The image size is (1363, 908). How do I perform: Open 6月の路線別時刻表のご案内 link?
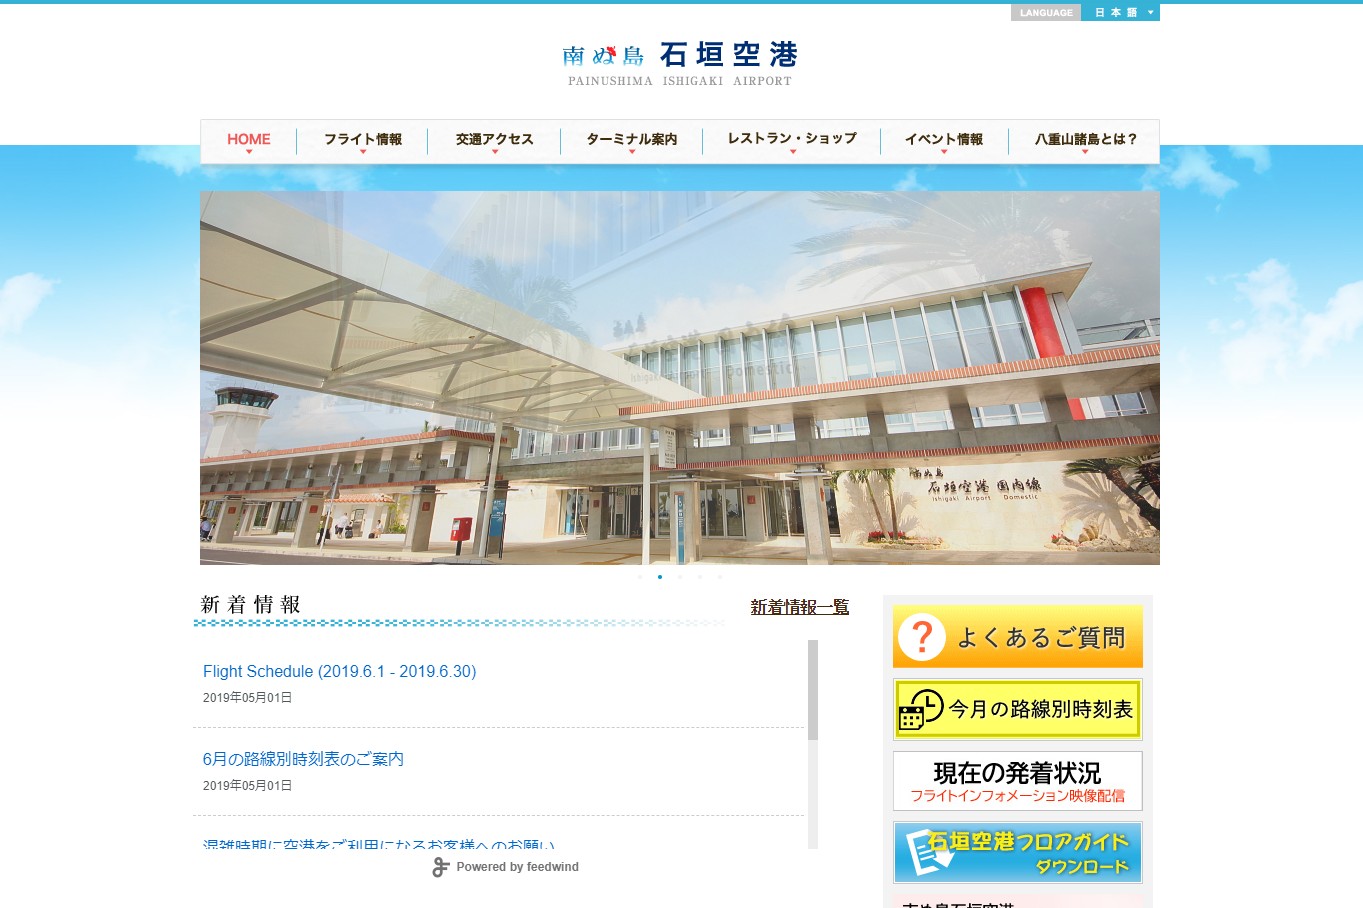click(x=303, y=760)
